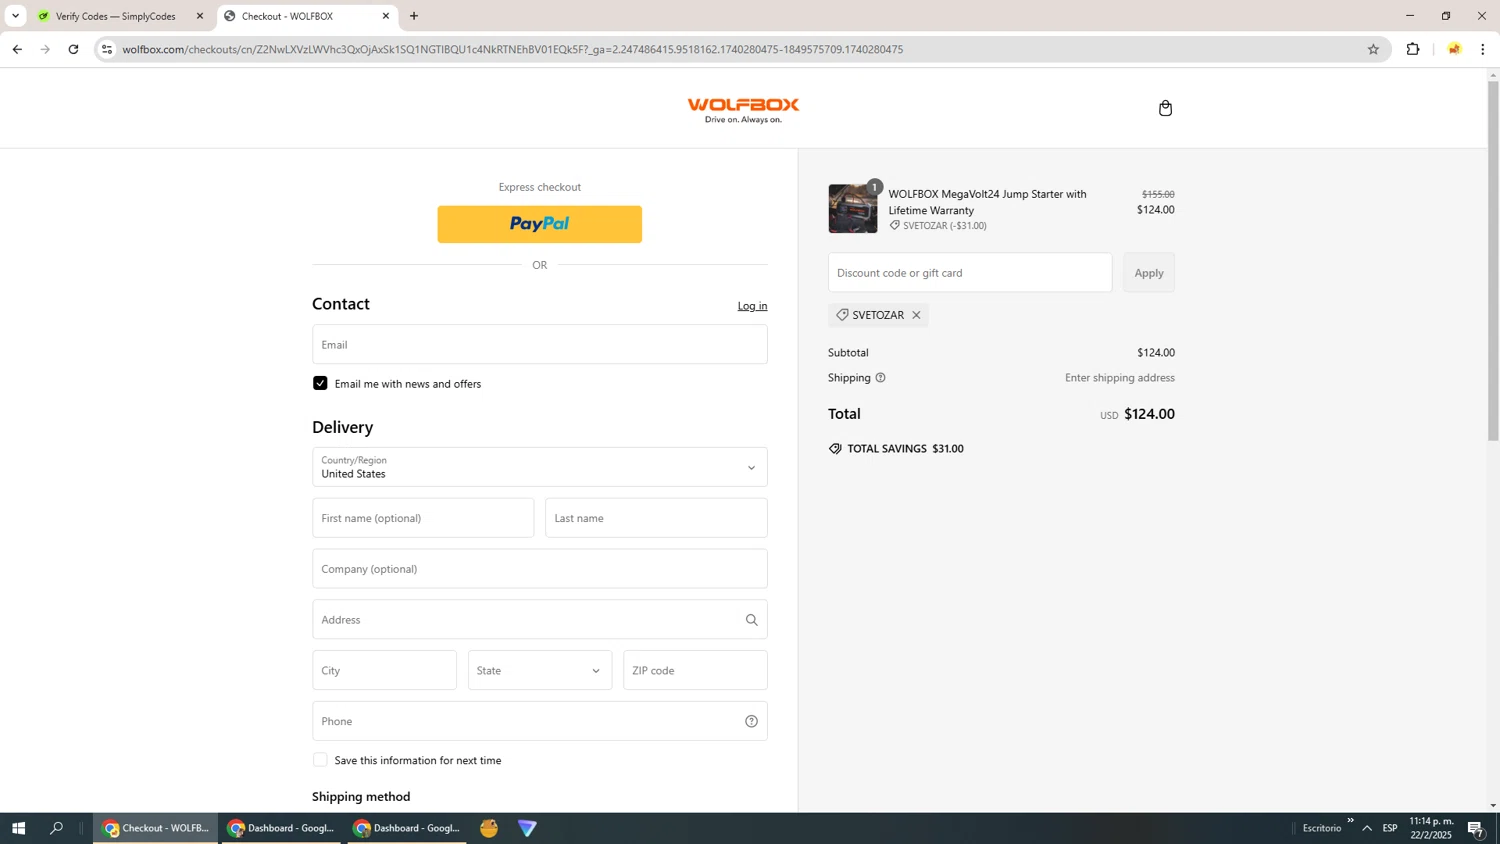The height and width of the screenshot is (844, 1500).
Task: Click the browser address bar URL
Action: tap(512, 49)
